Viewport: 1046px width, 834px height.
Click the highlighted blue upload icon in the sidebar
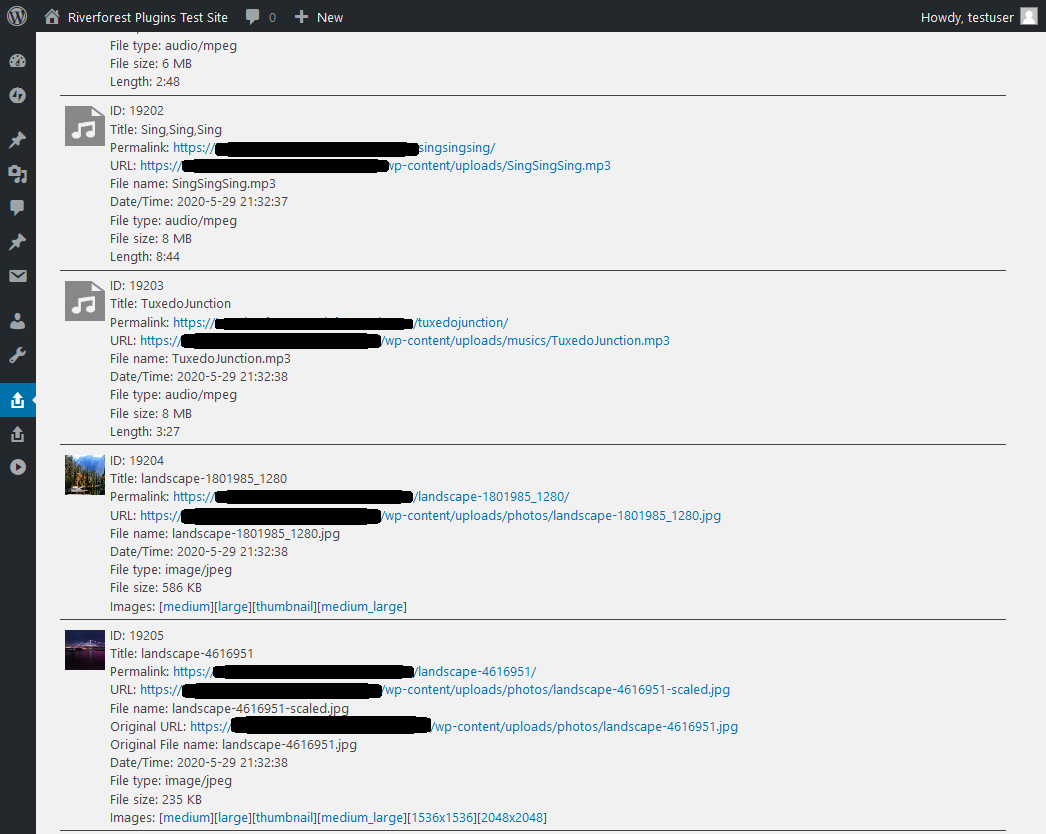pyautogui.click(x=17, y=400)
